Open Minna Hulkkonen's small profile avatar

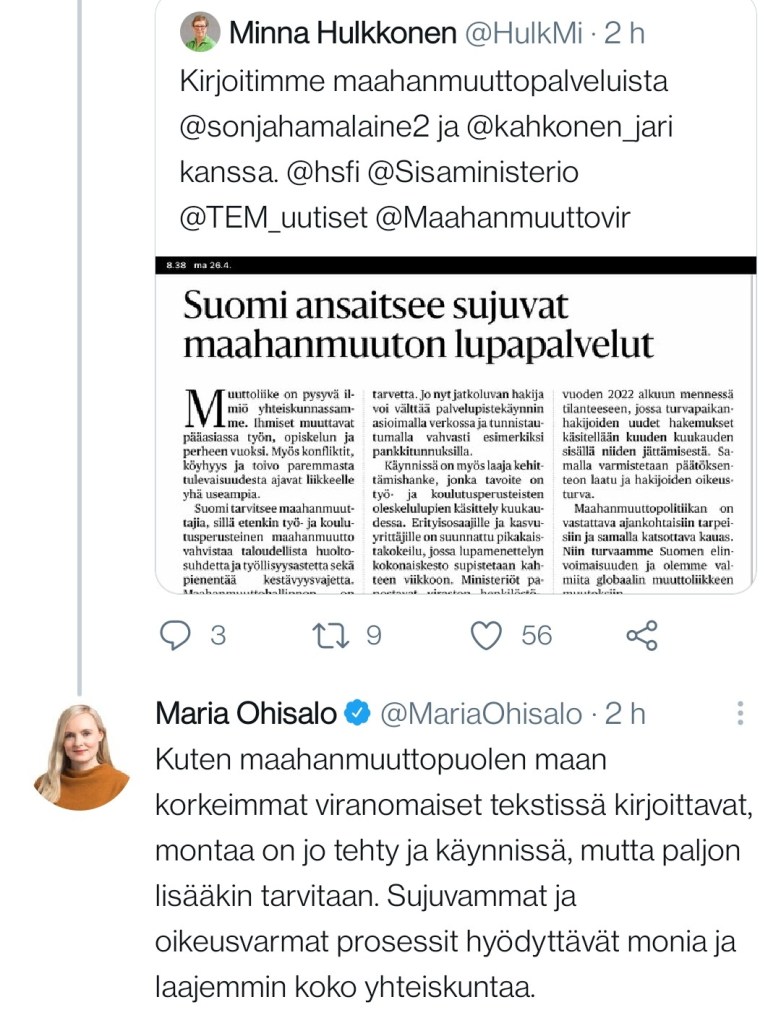[x=200, y=33]
